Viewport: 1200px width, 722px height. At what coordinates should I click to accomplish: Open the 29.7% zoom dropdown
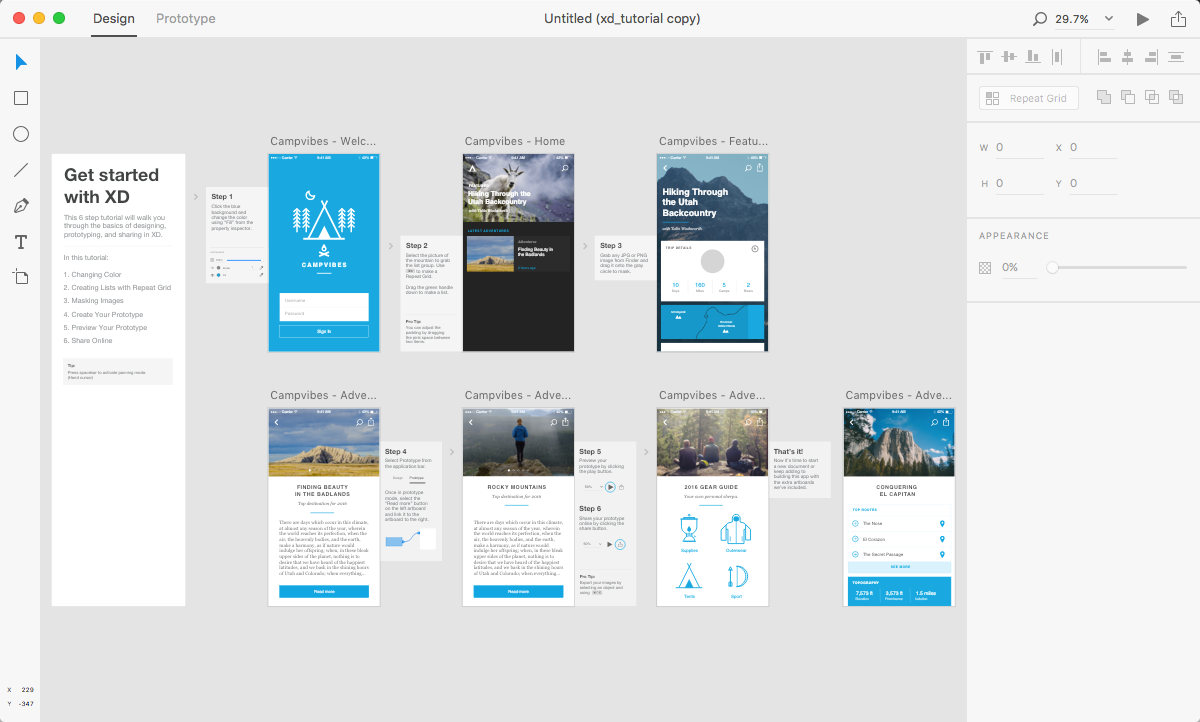(1085, 19)
